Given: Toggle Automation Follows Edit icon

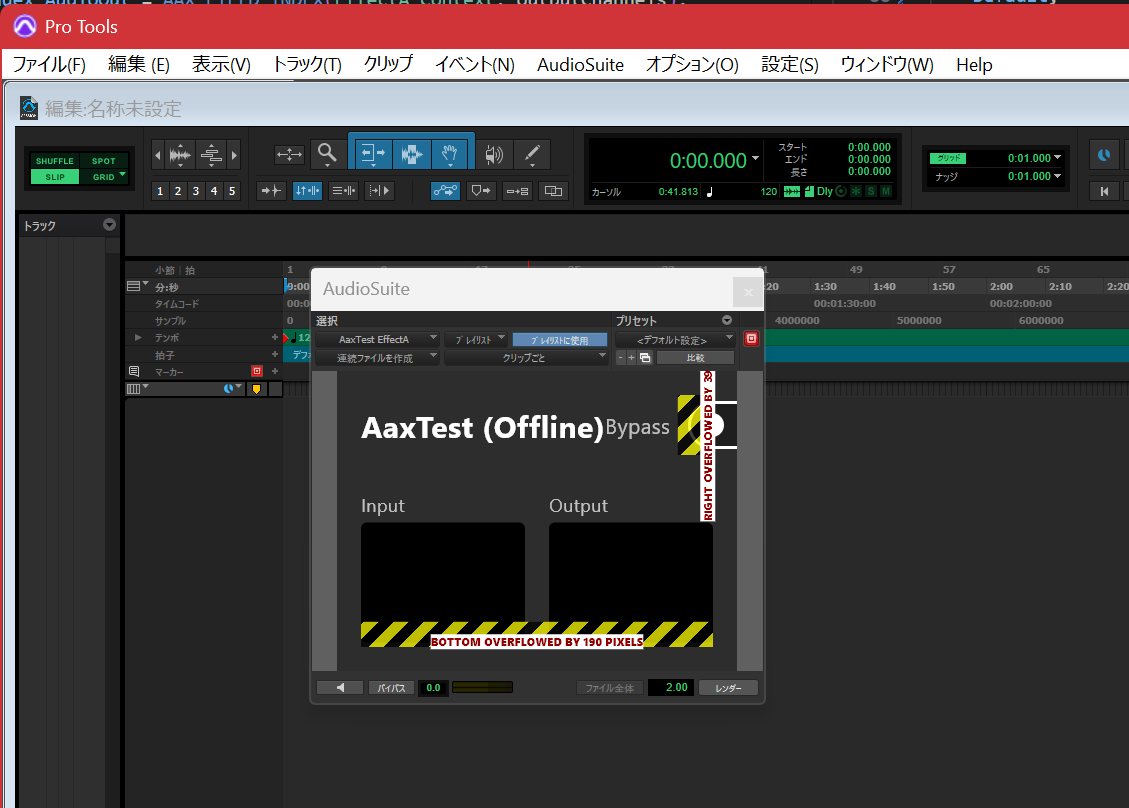Looking at the screenshot, I should coord(445,191).
